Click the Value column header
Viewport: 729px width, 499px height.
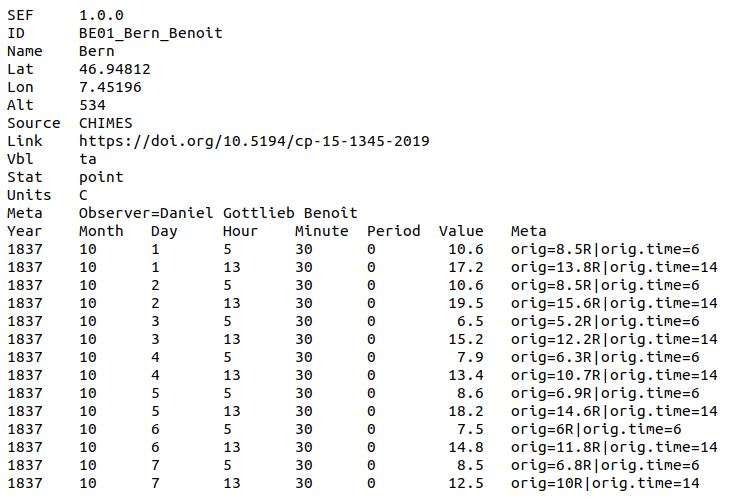point(461,231)
